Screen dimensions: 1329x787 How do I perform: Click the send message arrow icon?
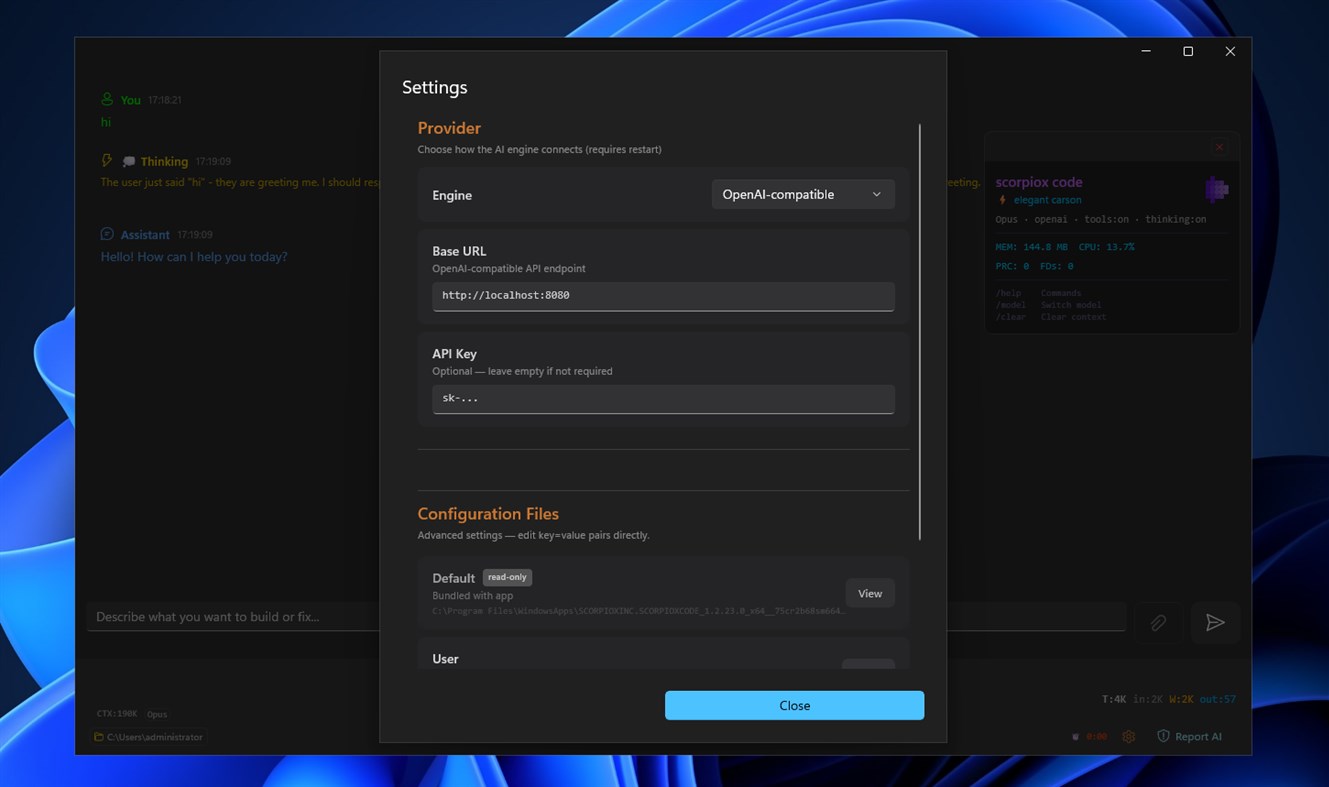coord(1215,622)
